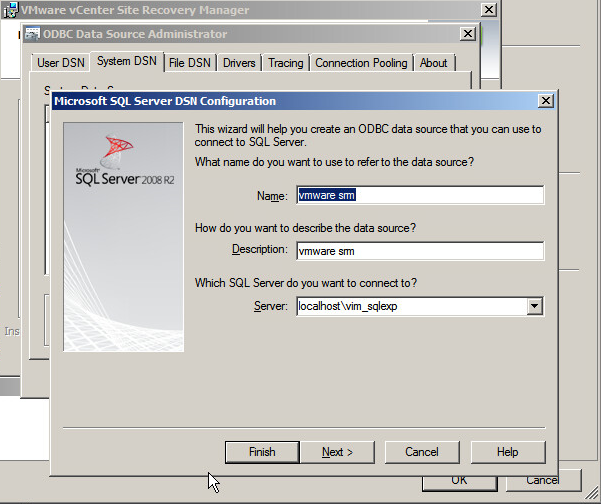Screen dimensions: 601x504
Task: Click the Next > button
Action: [x=337, y=452]
